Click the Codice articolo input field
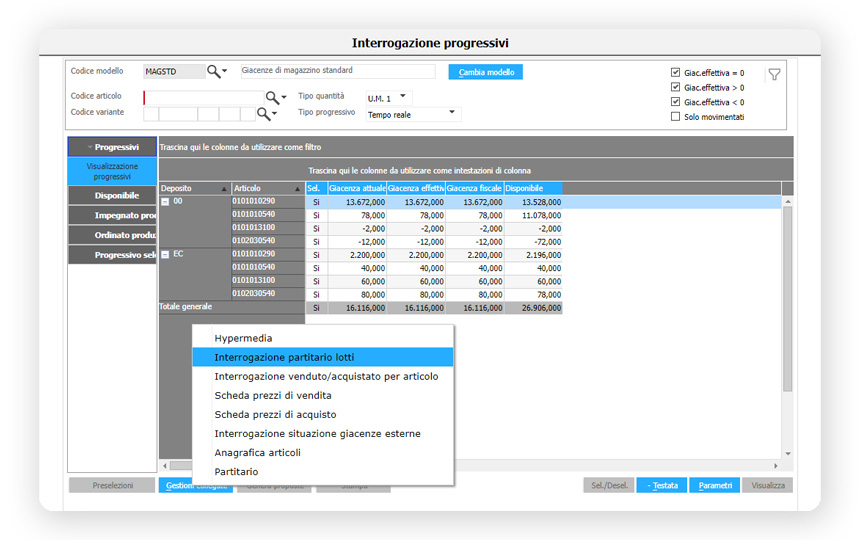The height and width of the screenshot is (540, 860). [x=203, y=98]
